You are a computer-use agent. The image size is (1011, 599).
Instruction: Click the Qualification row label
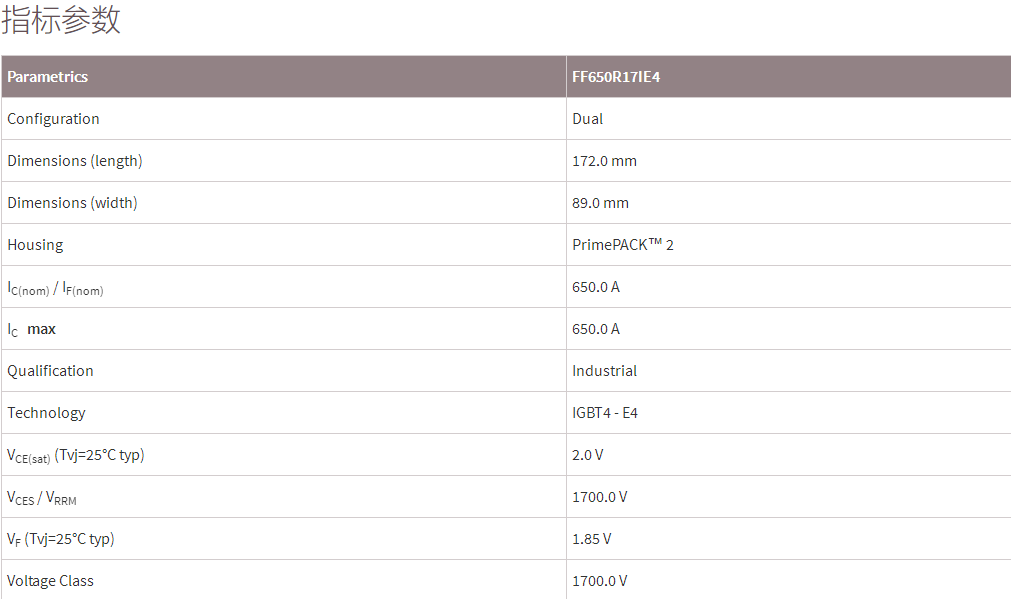(x=50, y=371)
